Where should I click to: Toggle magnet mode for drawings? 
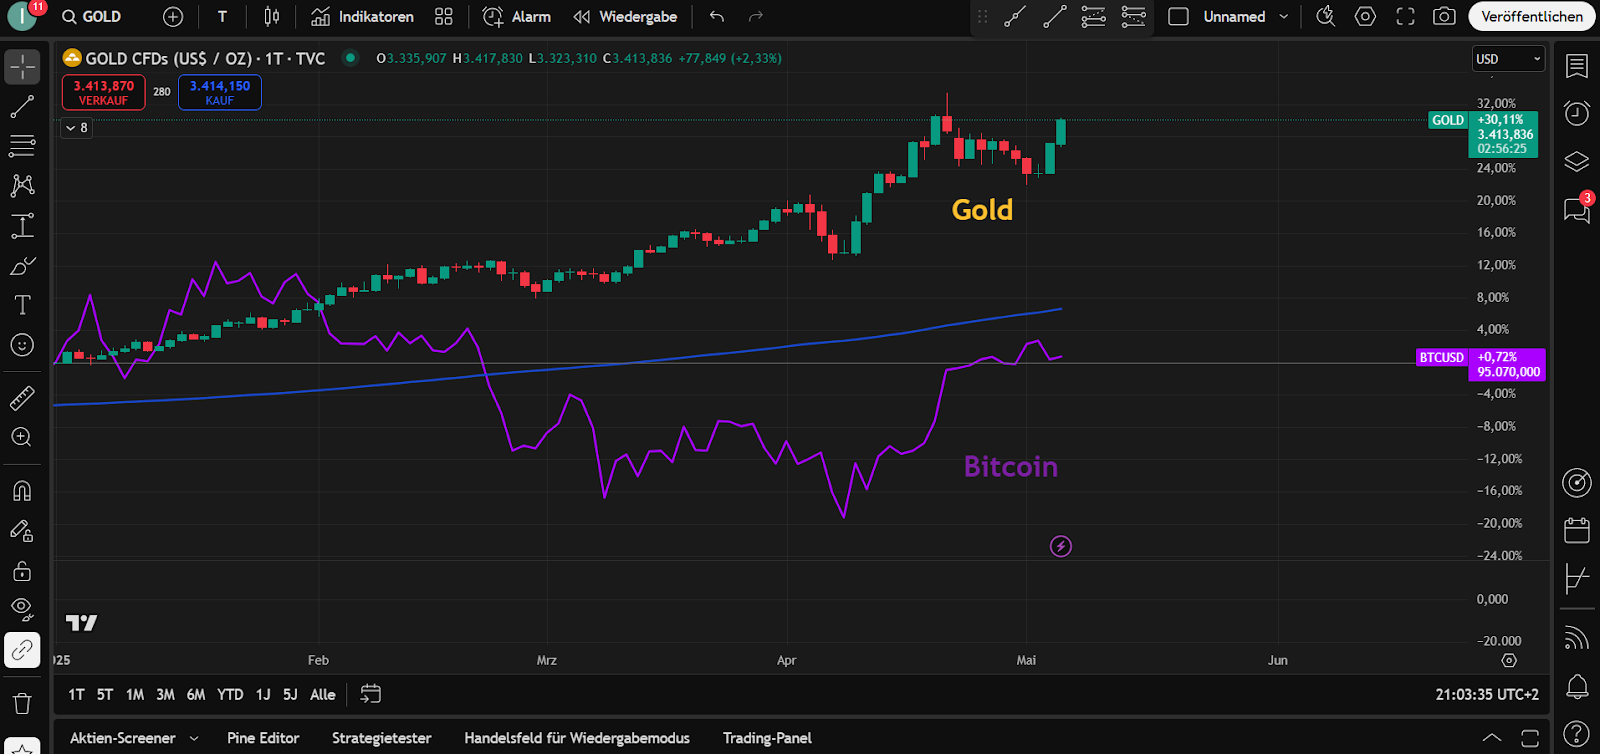pyautogui.click(x=22, y=491)
